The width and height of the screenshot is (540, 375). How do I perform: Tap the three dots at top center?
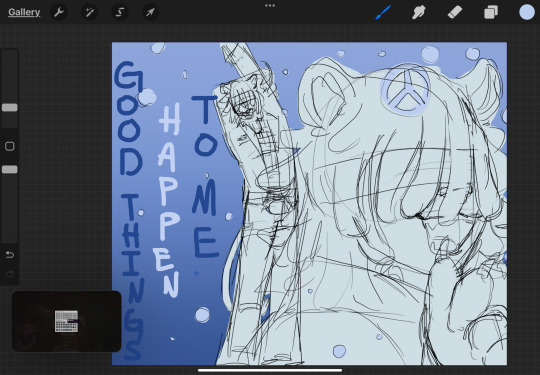click(270, 6)
